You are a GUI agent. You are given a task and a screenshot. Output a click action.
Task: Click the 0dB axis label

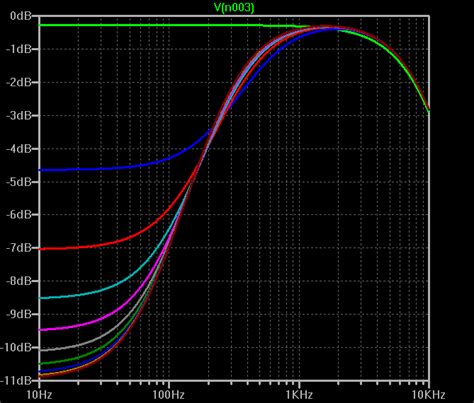coord(21,16)
